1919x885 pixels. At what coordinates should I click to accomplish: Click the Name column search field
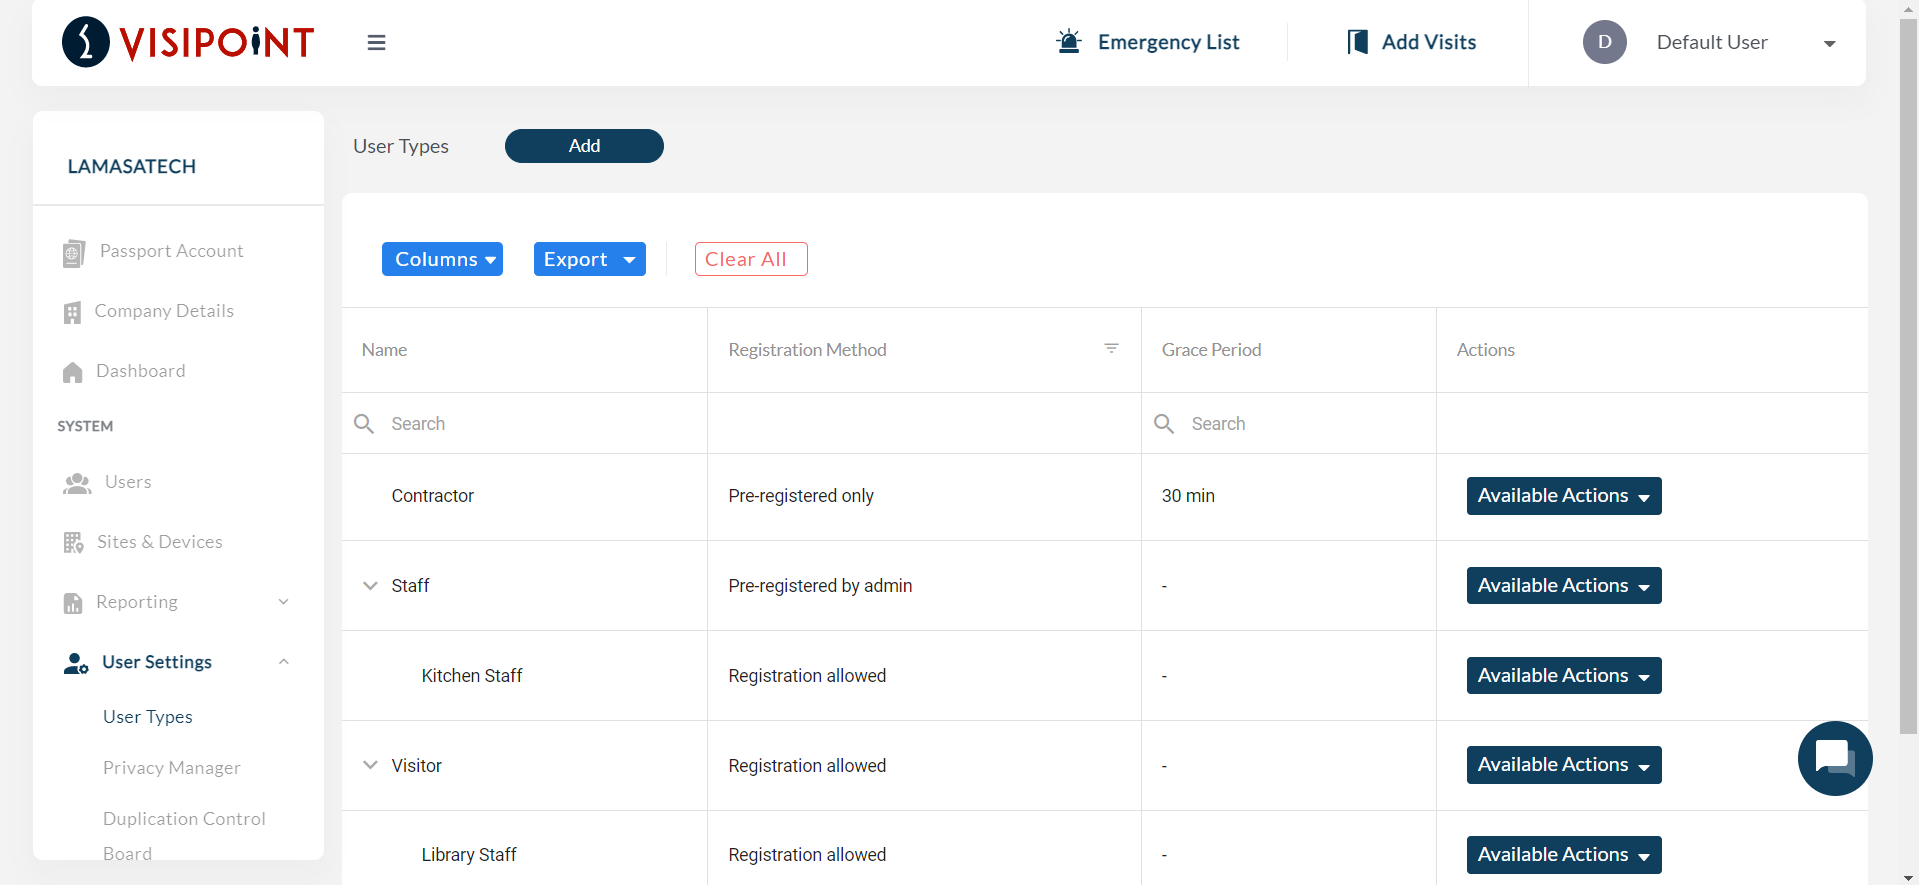tap(540, 424)
